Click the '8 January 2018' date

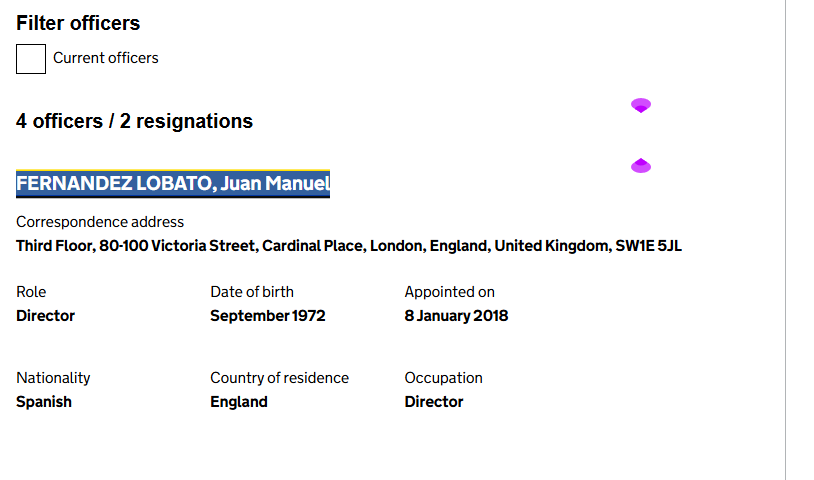(x=456, y=316)
